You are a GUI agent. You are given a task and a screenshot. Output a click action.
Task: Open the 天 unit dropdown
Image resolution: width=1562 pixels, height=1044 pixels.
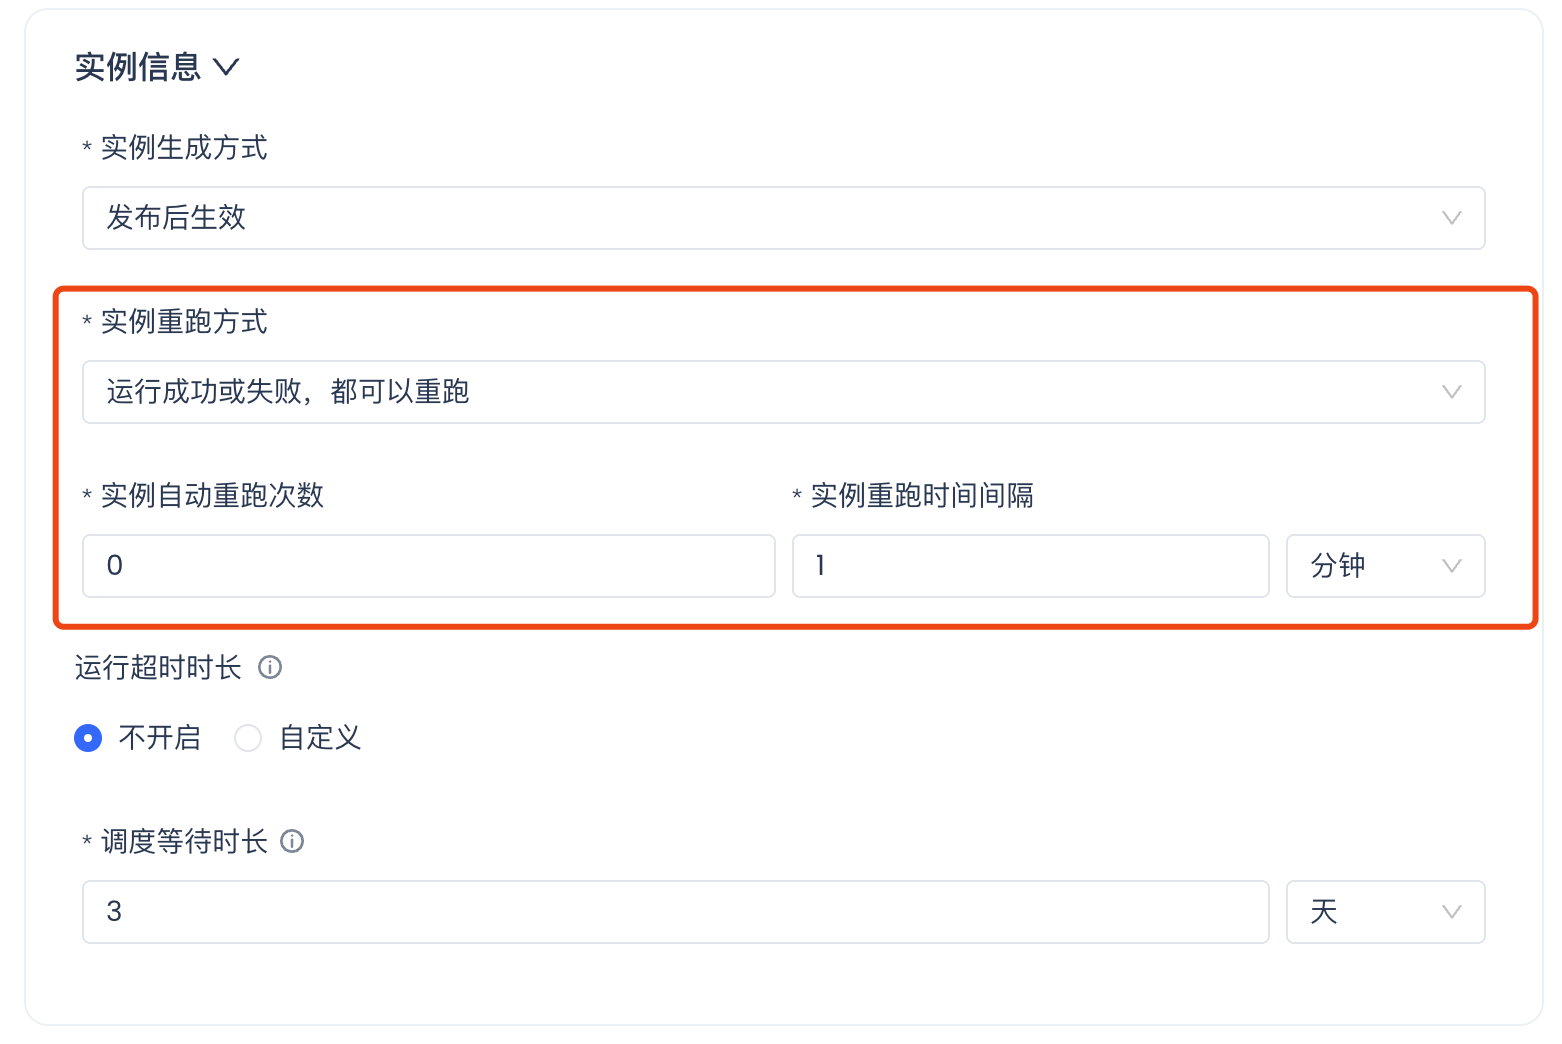tap(1385, 912)
